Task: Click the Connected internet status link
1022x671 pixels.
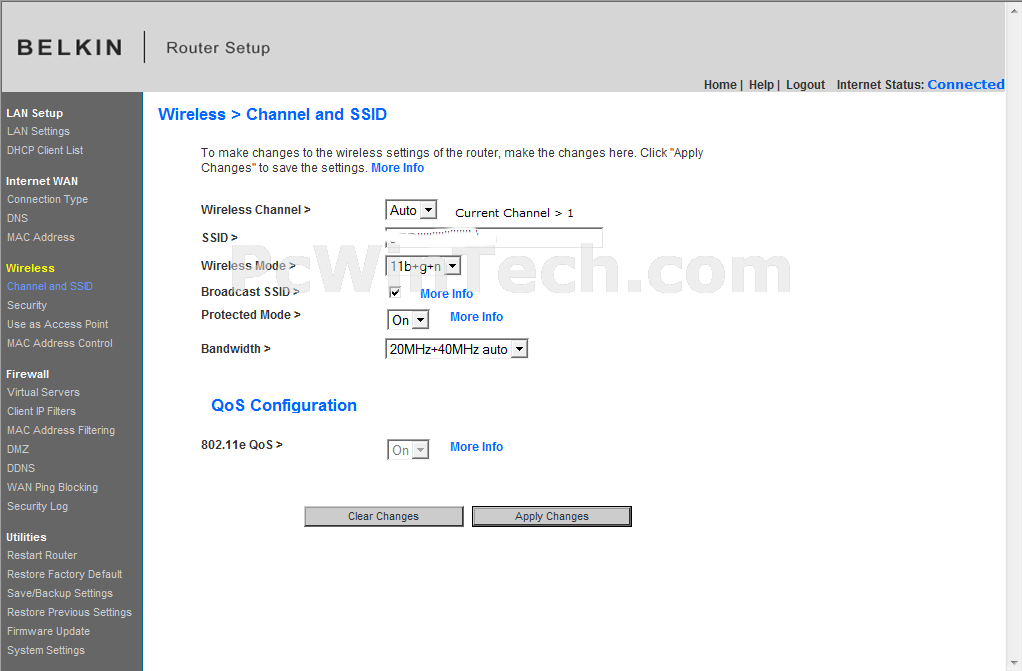Action: pos(965,85)
